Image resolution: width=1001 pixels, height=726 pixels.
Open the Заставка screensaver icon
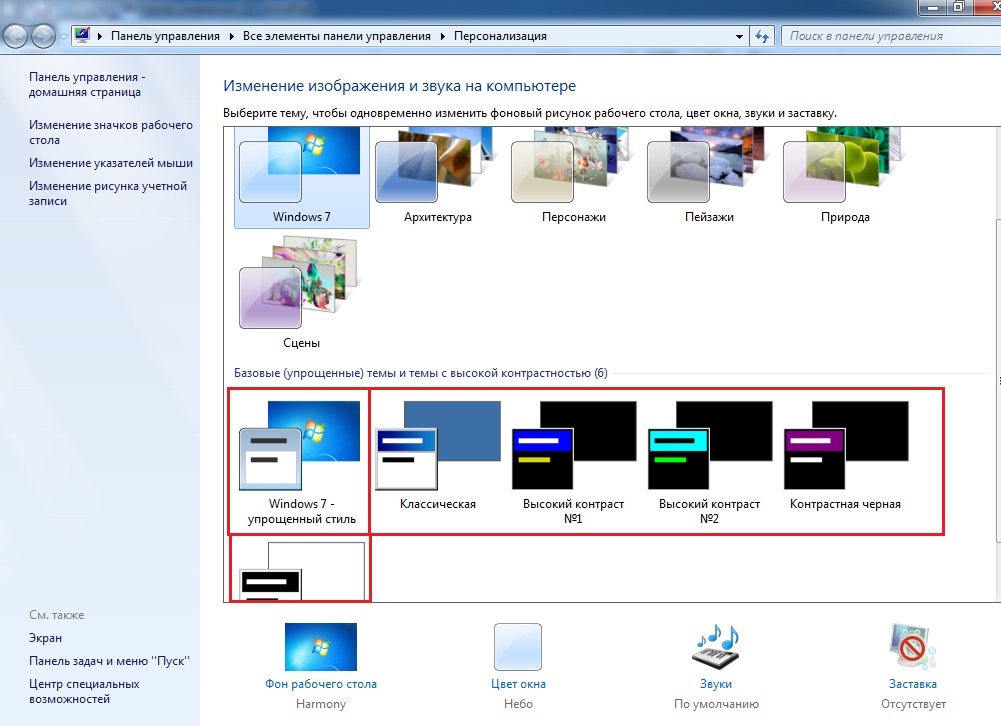pyautogui.click(x=913, y=646)
